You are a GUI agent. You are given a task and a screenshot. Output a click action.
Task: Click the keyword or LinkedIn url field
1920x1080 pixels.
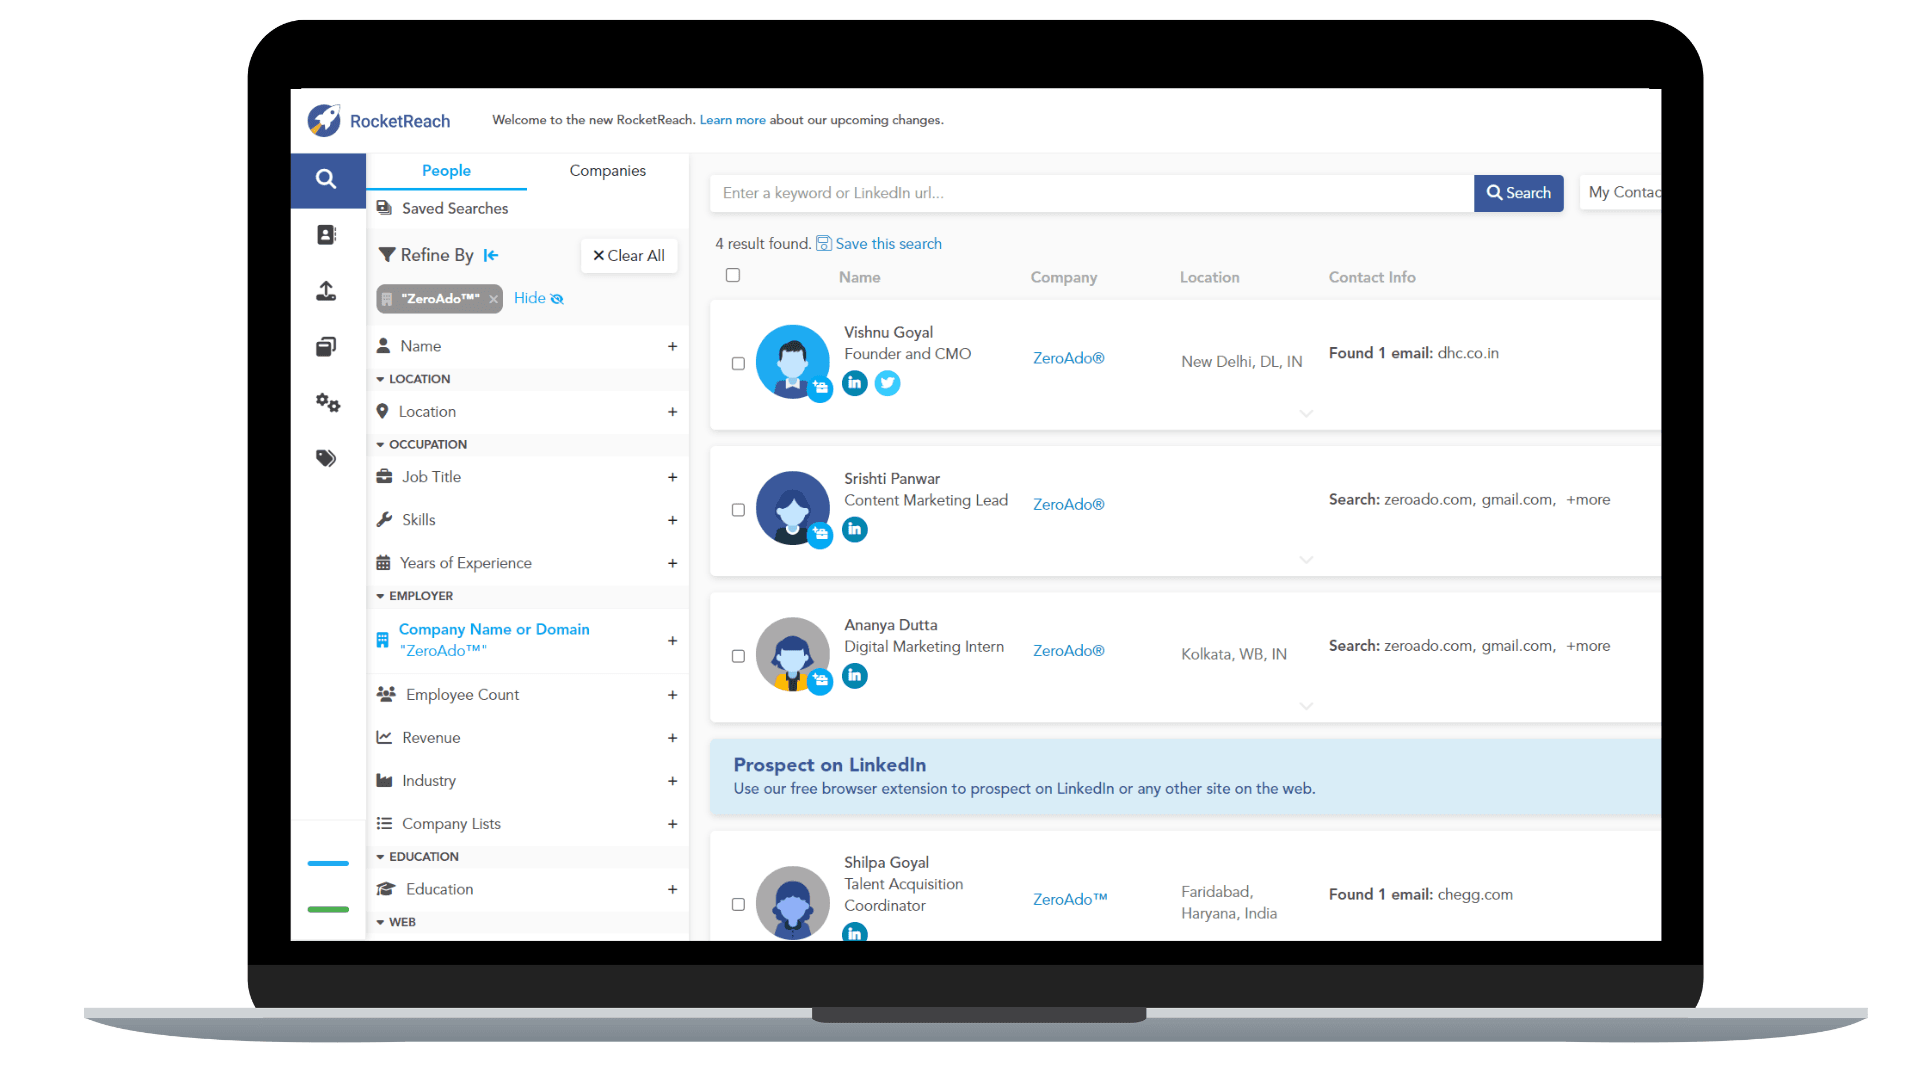(1090, 193)
